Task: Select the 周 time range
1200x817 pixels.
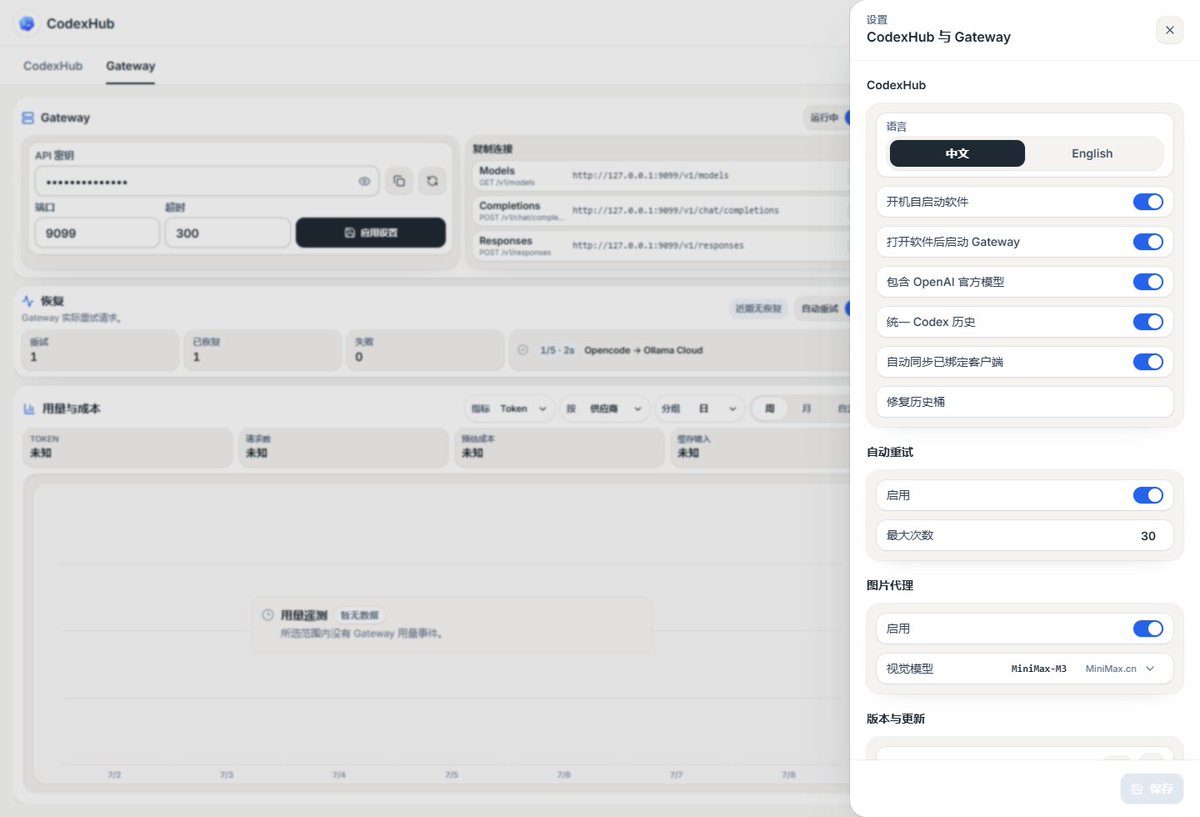Action: tap(770, 409)
